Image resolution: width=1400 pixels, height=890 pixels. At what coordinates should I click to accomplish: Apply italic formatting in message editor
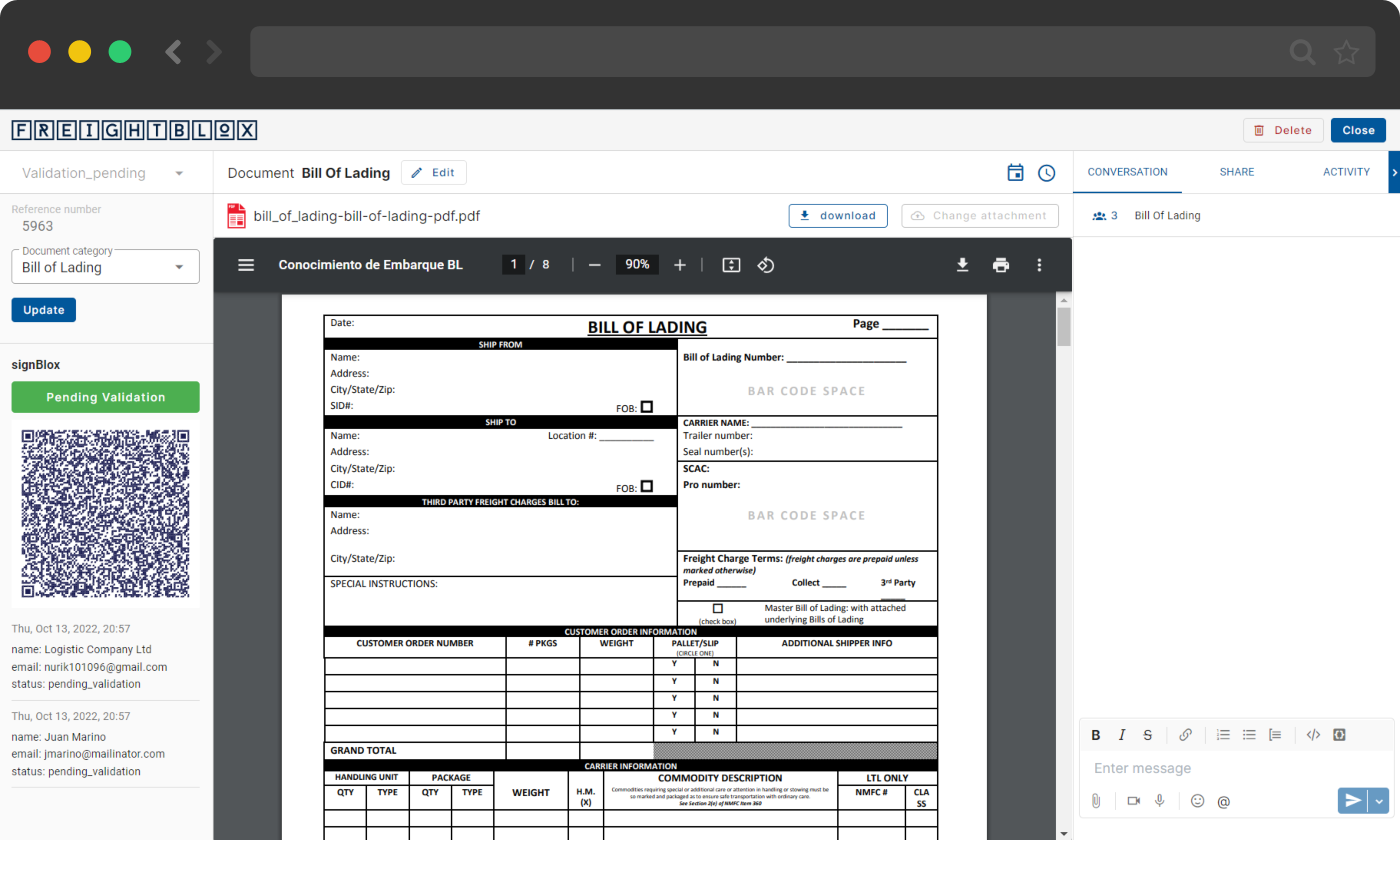click(x=1122, y=735)
